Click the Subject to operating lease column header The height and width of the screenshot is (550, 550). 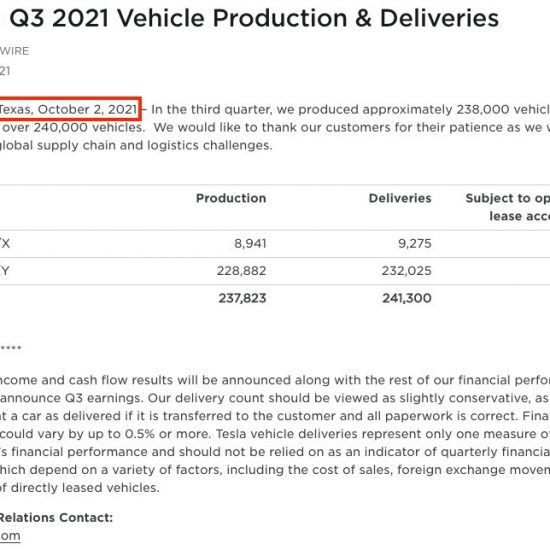point(508,207)
